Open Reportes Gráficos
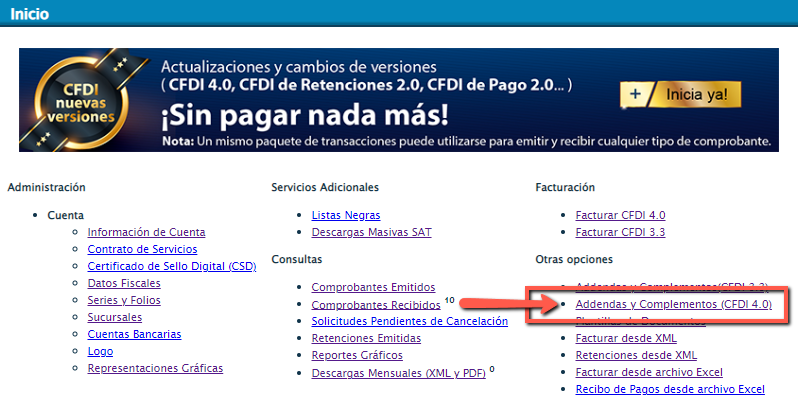798x418 pixels. click(357, 355)
